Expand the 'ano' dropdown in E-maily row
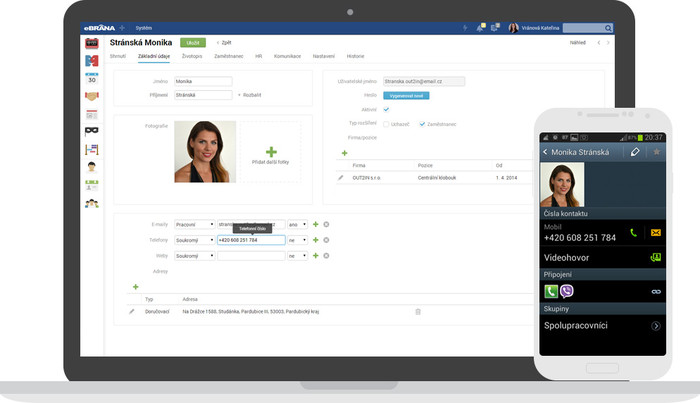Image resolution: width=700 pixels, height=403 pixels. pyautogui.click(x=297, y=224)
